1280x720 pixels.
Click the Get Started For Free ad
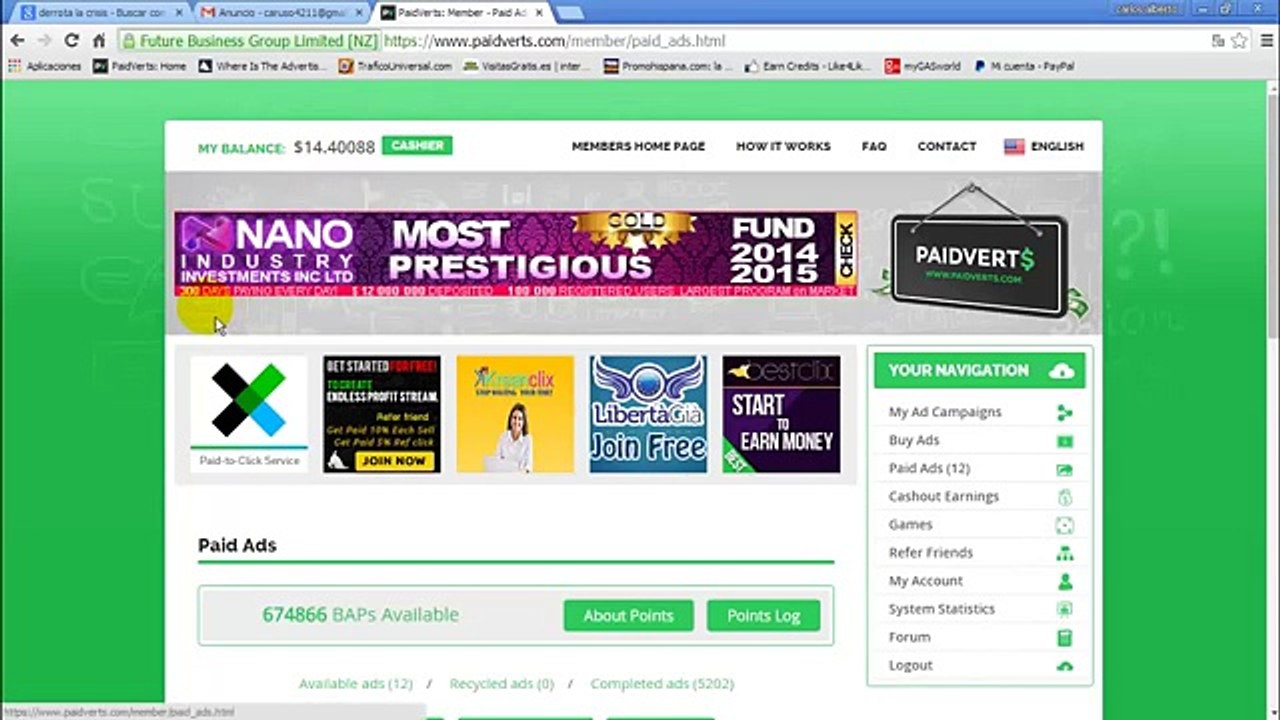[382, 414]
